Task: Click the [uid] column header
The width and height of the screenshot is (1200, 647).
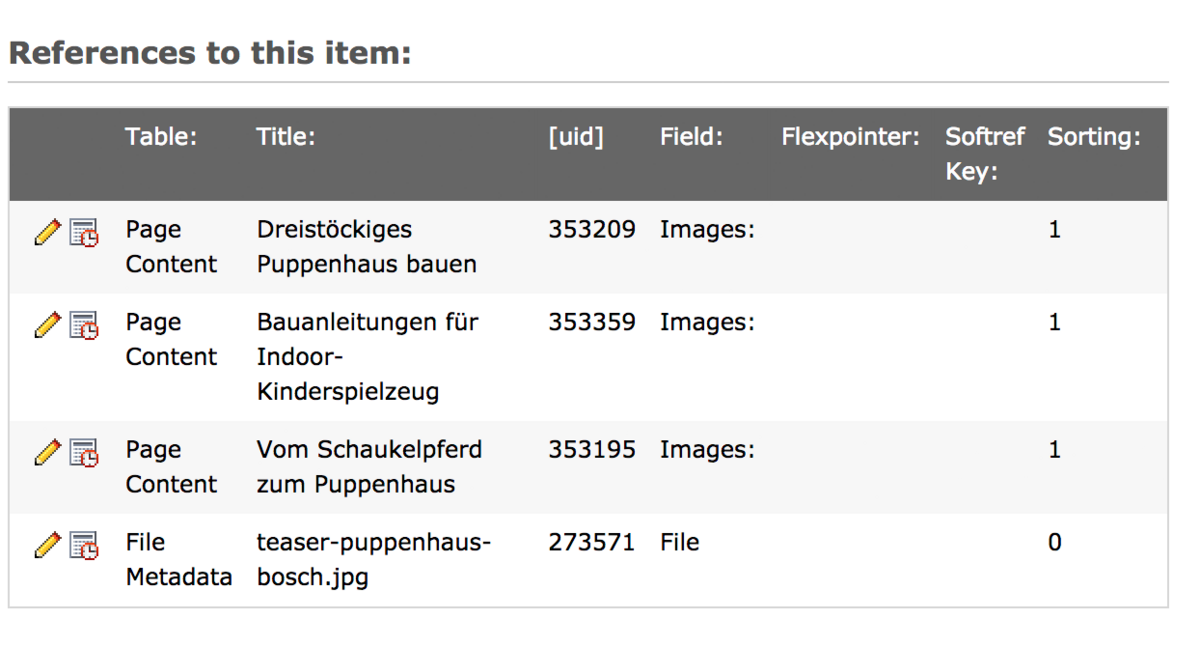Action: coord(576,137)
